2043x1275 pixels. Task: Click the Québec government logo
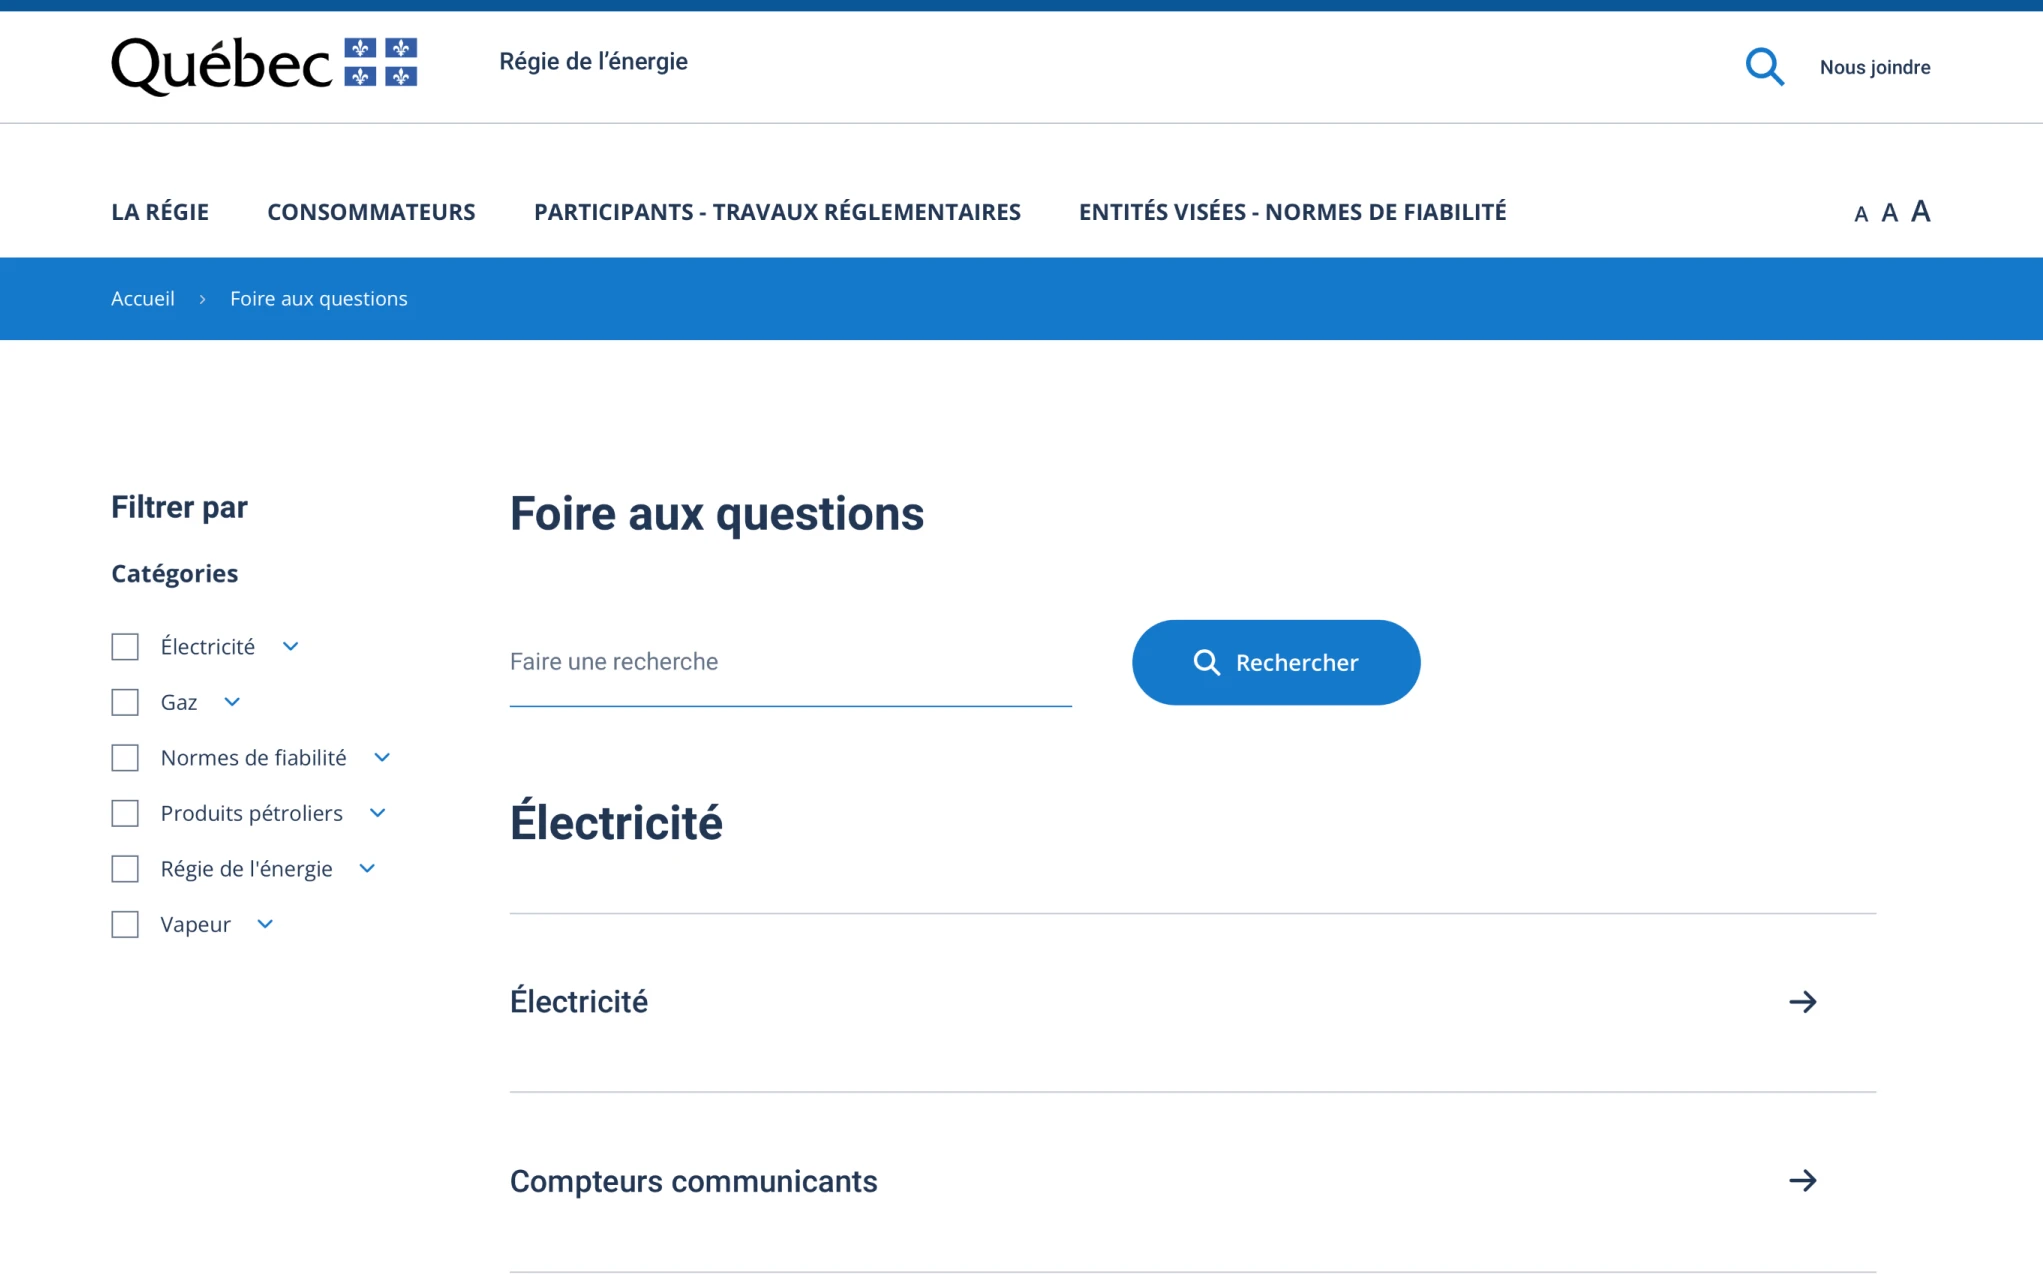tap(264, 64)
